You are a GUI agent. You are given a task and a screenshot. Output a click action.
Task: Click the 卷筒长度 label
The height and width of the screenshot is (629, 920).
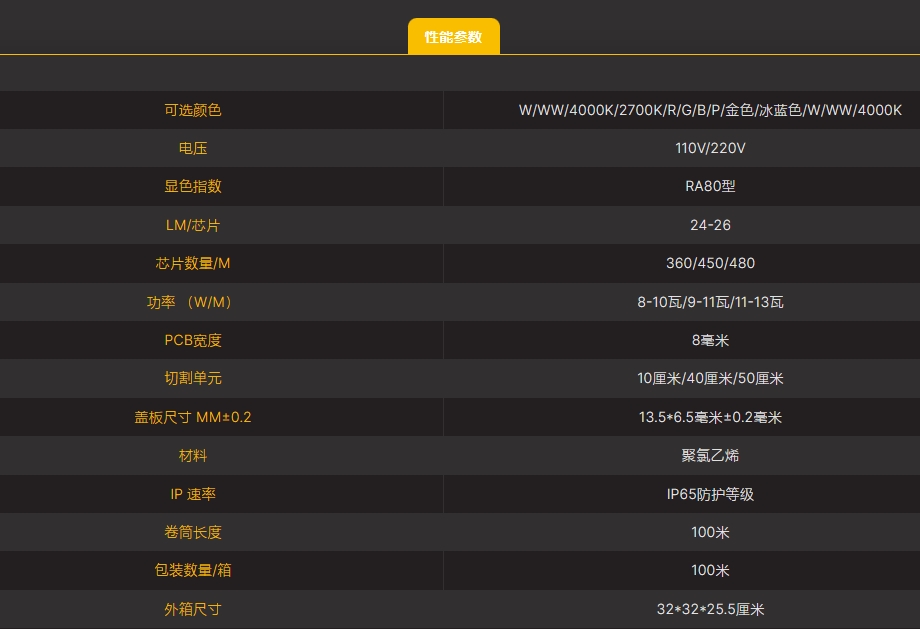tap(193, 532)
